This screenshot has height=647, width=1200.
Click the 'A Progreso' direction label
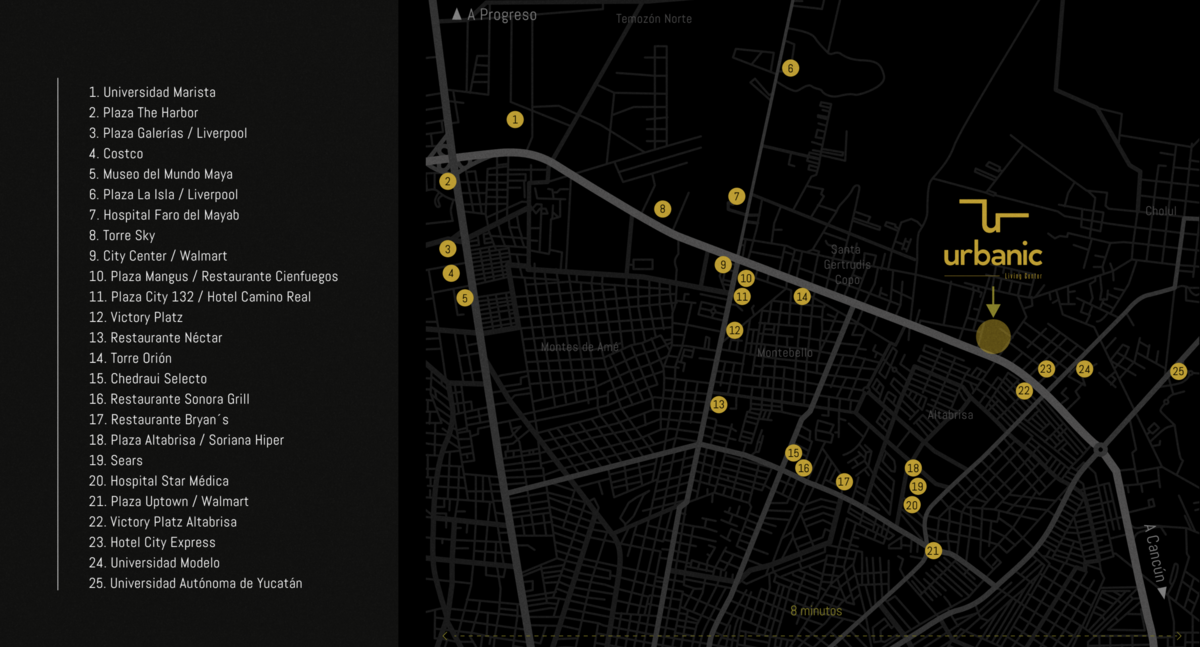[x=494, y=15]
